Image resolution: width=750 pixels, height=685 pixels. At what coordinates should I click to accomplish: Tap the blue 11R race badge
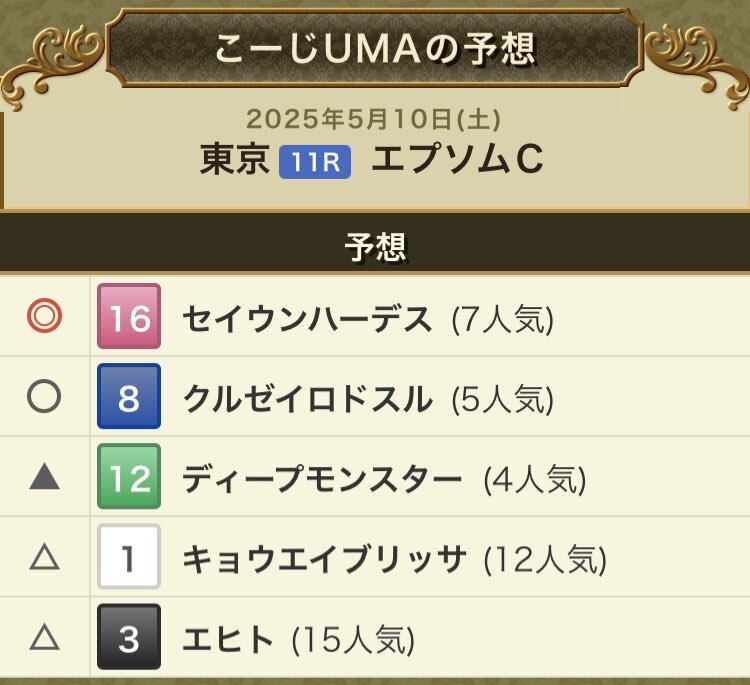(x=315, y=162)
